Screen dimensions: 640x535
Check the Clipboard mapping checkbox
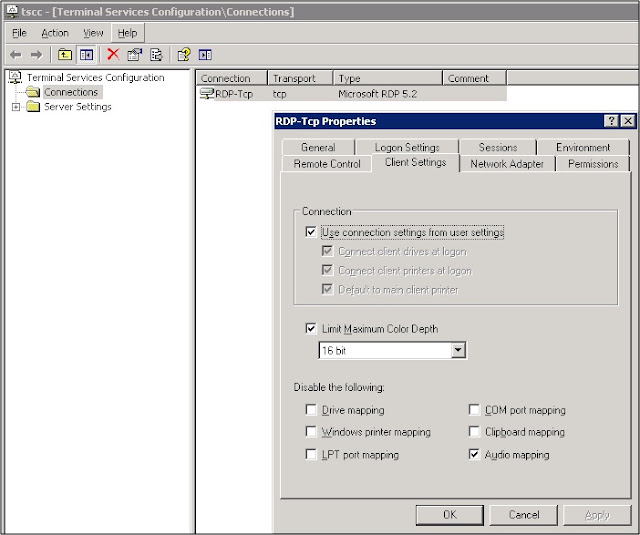click(474, 431)
